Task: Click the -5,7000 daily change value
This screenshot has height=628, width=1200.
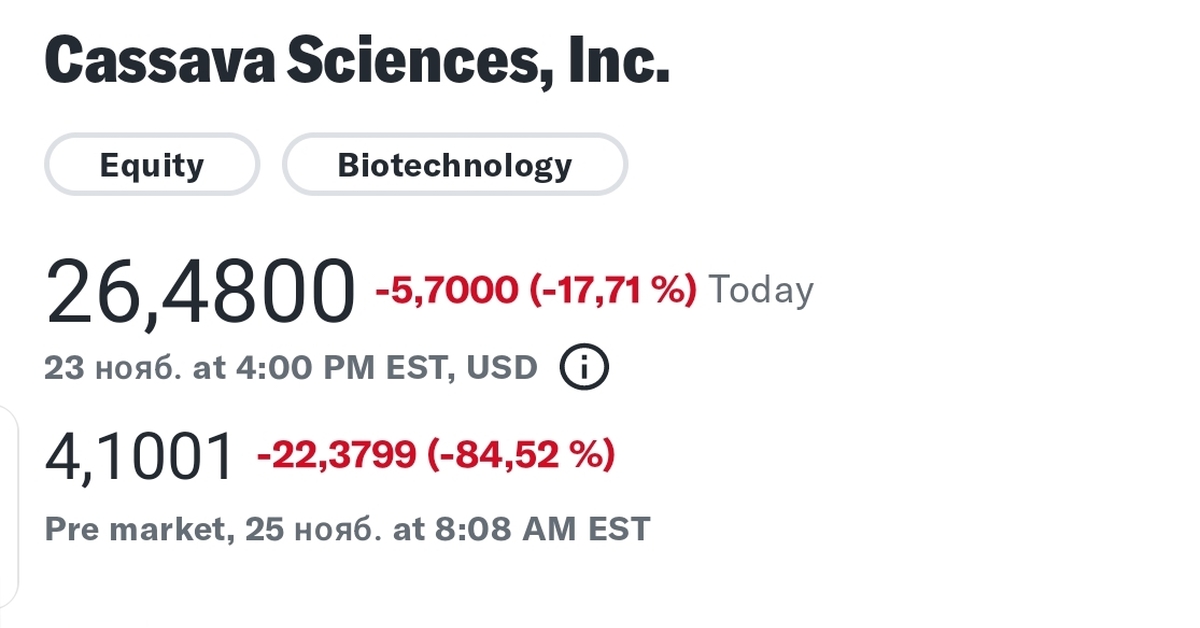Action: point(446,290)
